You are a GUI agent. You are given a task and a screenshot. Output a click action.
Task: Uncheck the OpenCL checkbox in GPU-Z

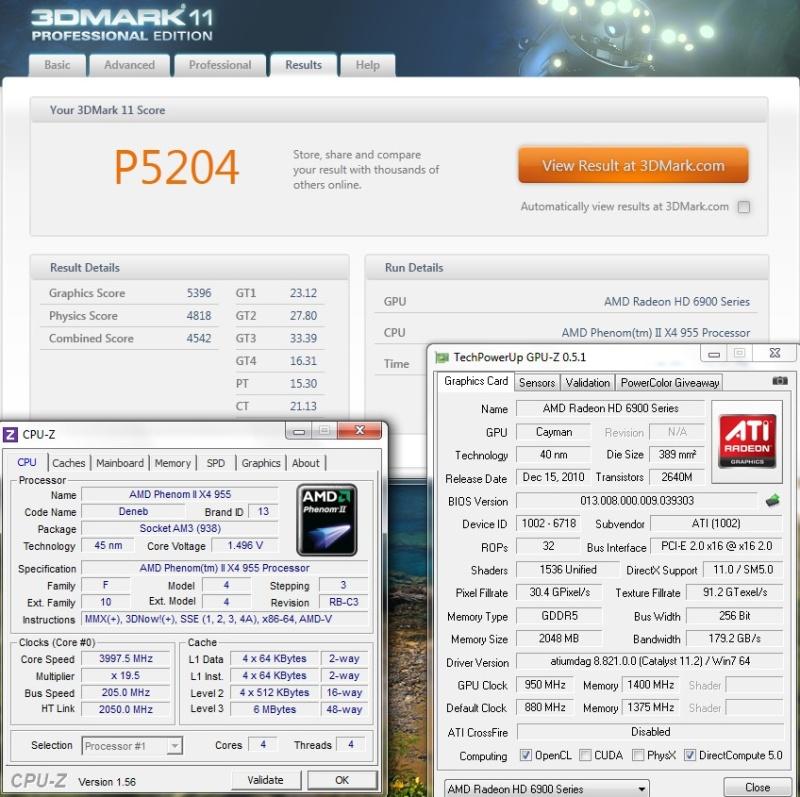coord(525,755)
